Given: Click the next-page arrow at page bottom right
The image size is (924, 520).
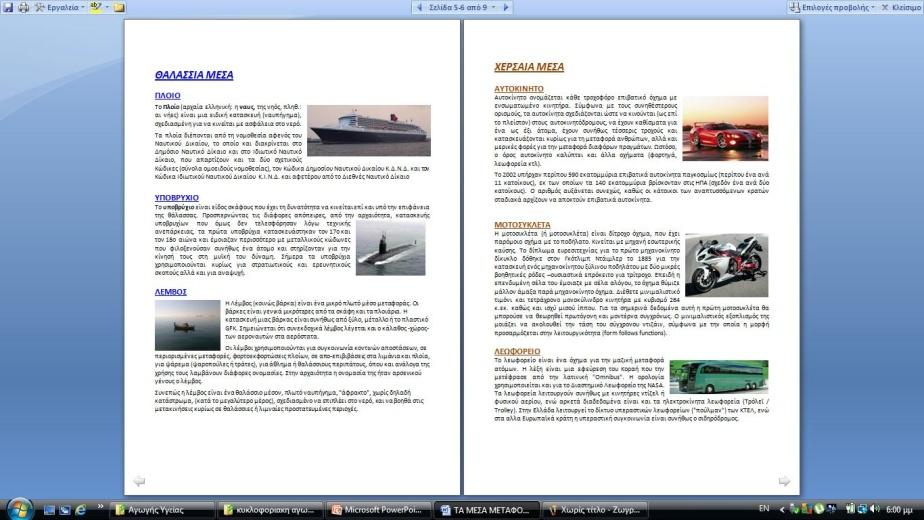Looking at the screenshot, I should pyautogui.click(x=784, y=481).
